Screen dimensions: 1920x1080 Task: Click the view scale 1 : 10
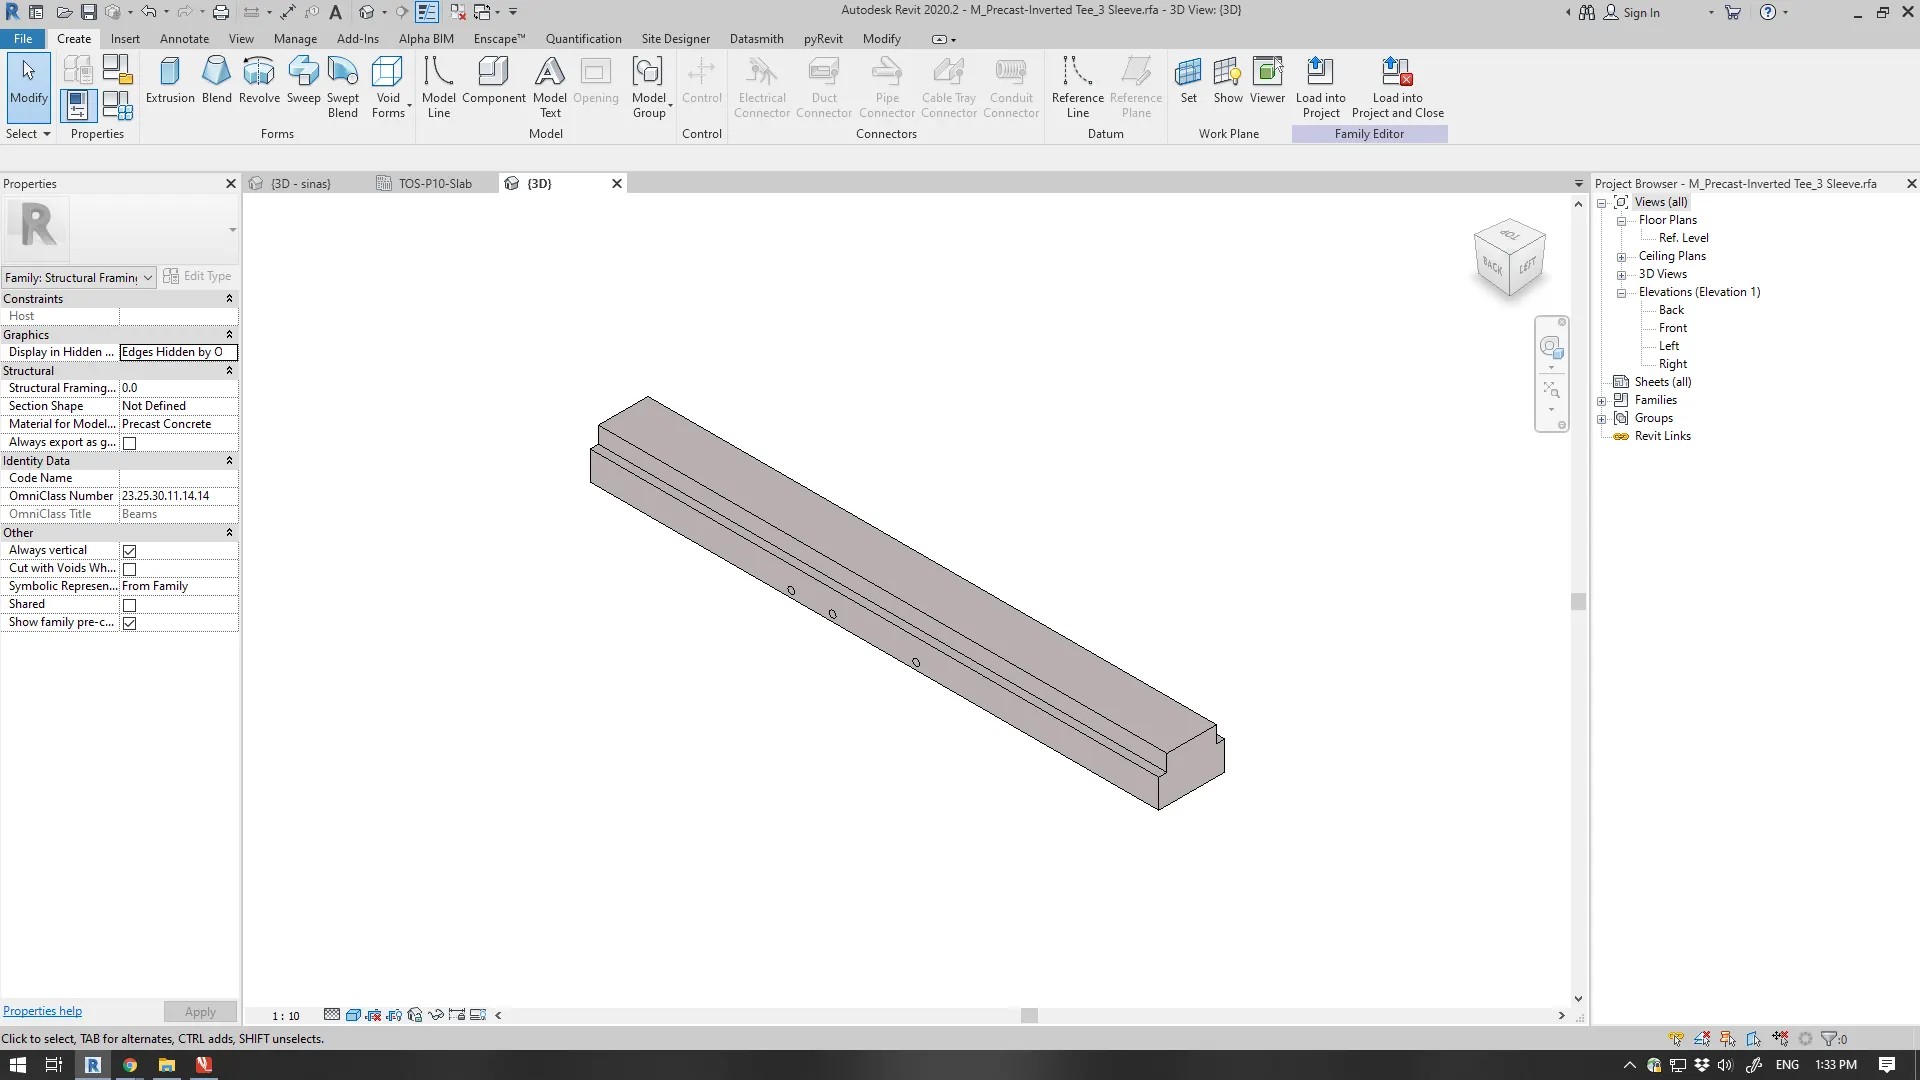pyautogui.click(x=285, y=1016)
